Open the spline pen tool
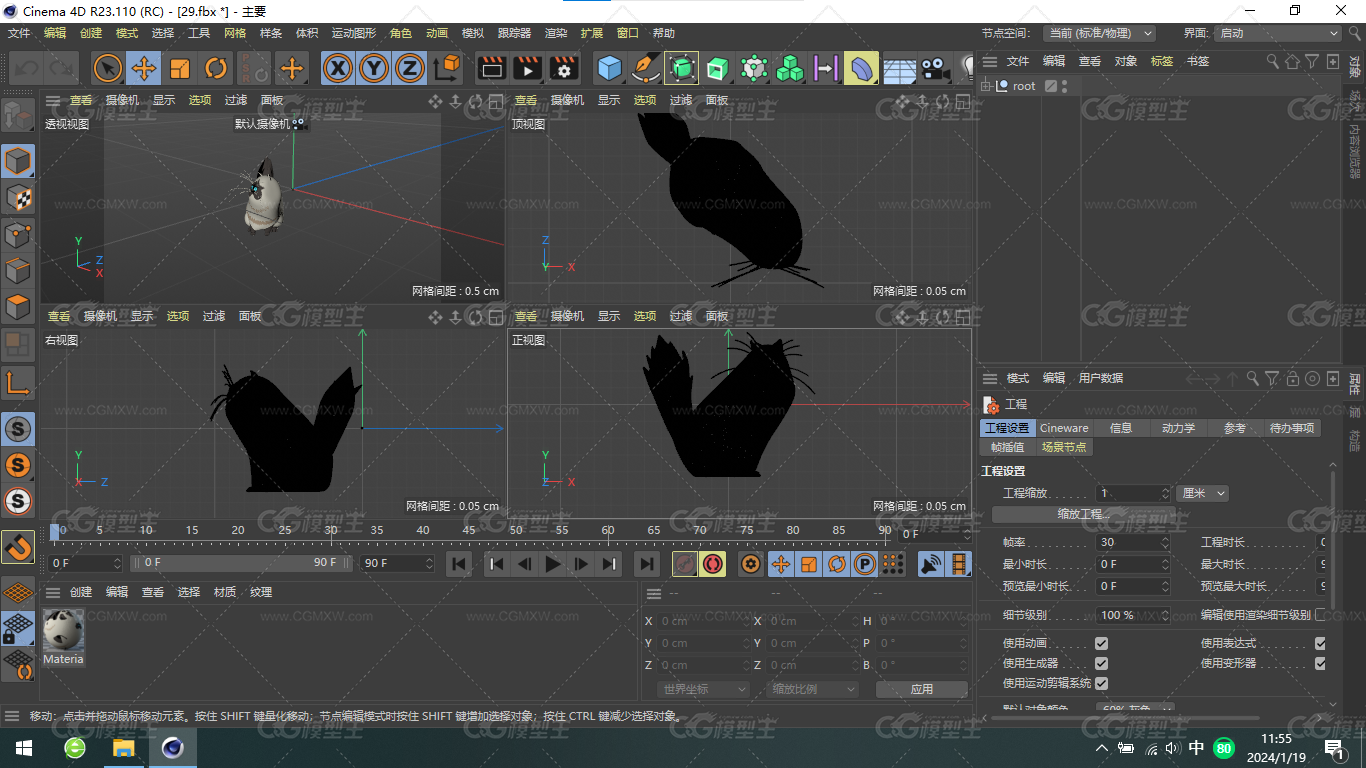Image resolution: width=1366 pixels, height=768 pixels. (x=645, y=68)
